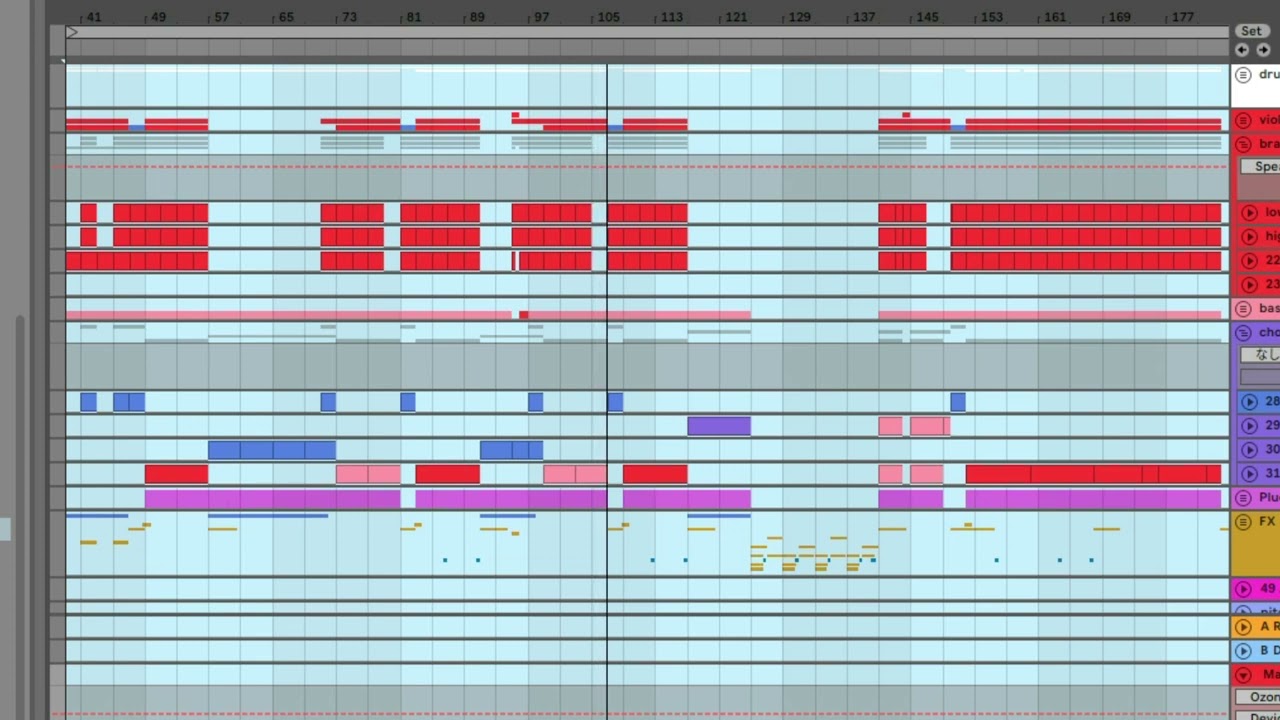This screenshot has height=720, width=1280.
Task: Unfold track 23
Action: (1249, 285)
